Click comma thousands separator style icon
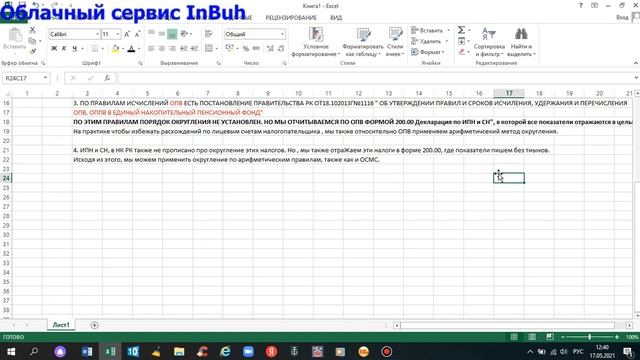 click(256, 49)
